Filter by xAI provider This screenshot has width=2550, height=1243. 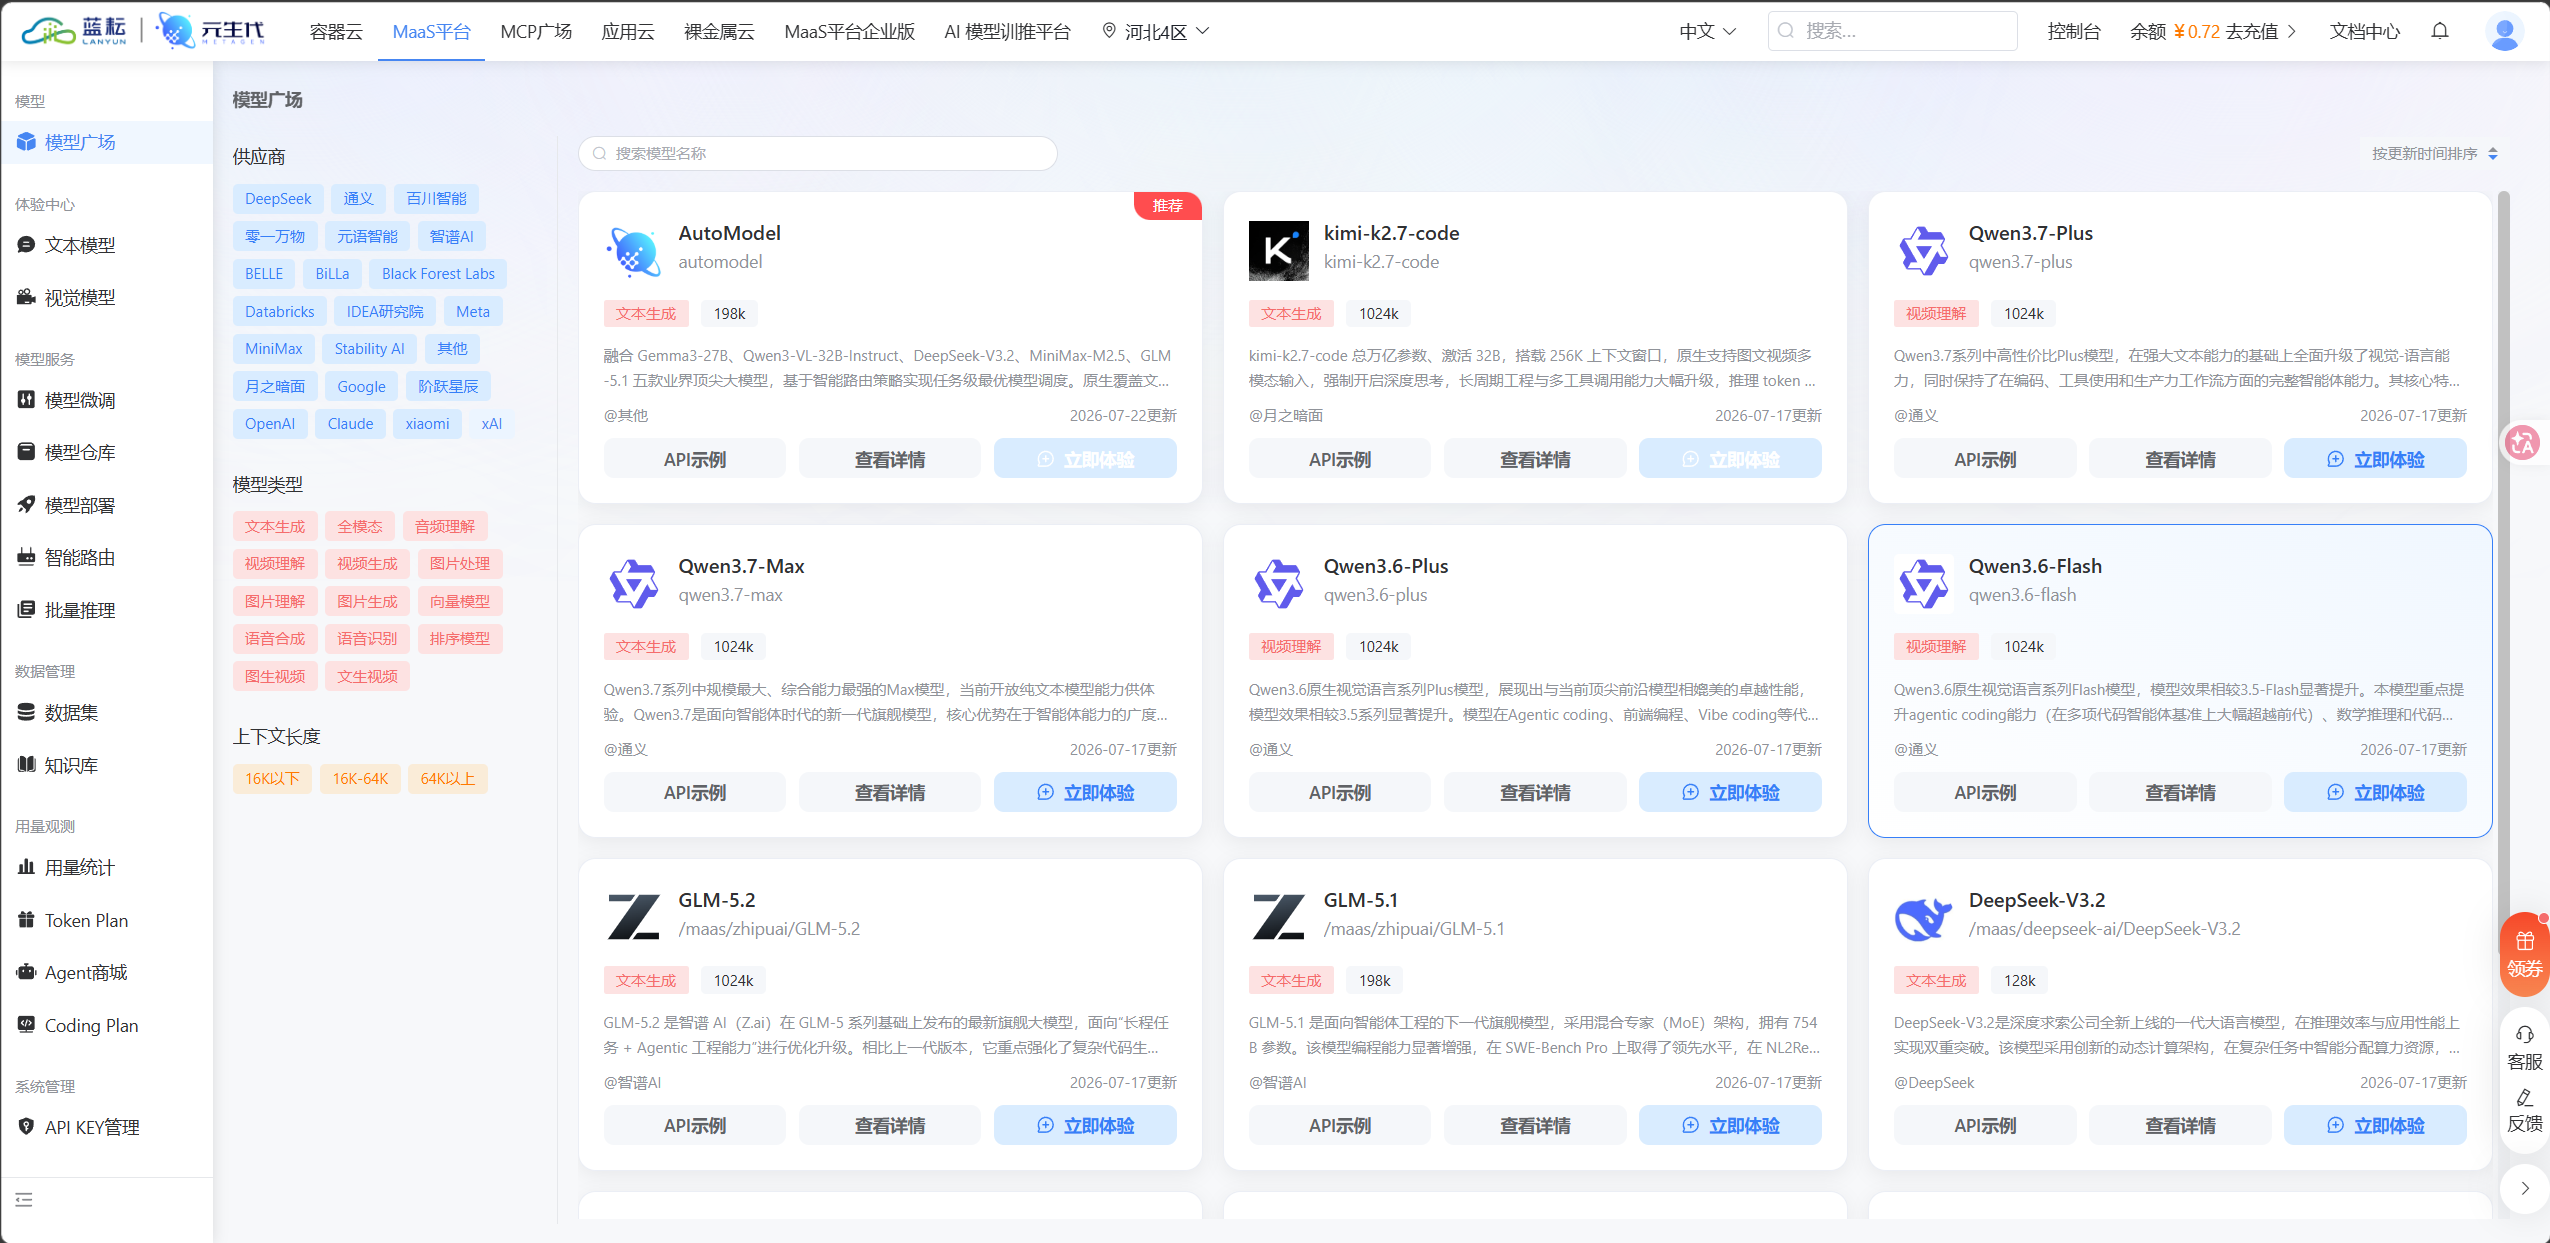(491, 423)
